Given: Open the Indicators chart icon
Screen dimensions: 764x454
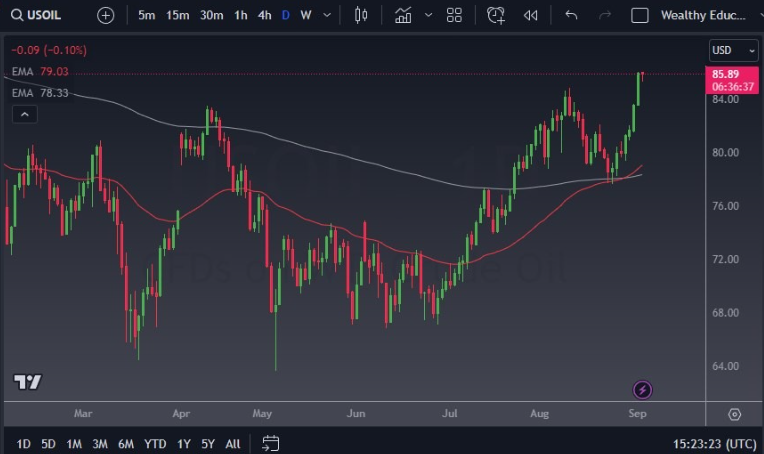Looking at the screenshot, I should coord(403,15).
